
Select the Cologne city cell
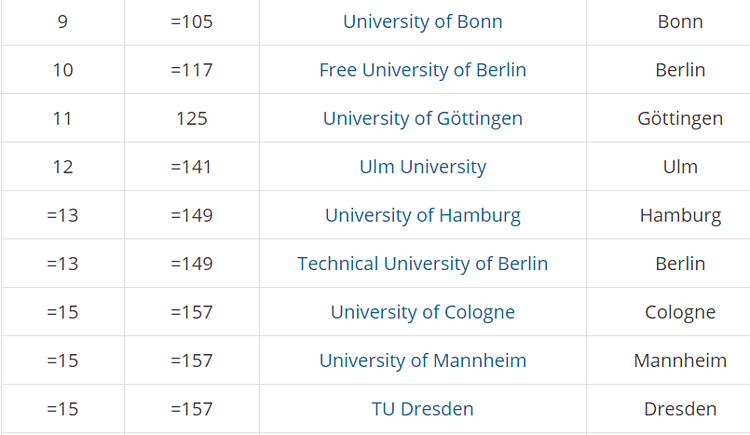680,312
